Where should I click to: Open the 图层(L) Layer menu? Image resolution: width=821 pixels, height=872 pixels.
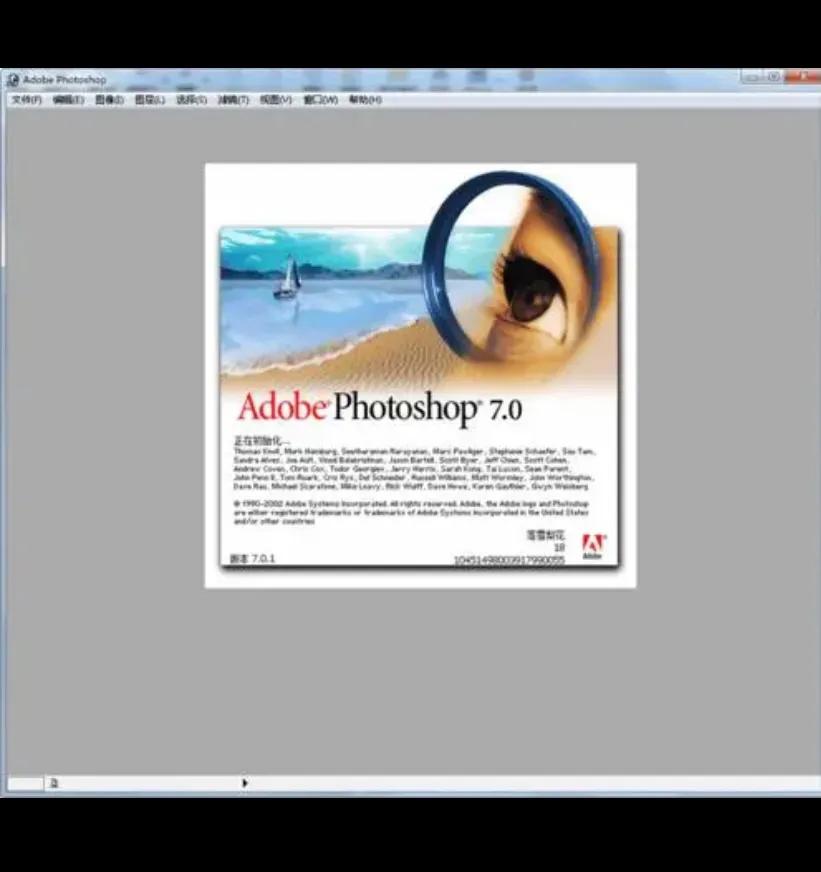pos(150,100)
